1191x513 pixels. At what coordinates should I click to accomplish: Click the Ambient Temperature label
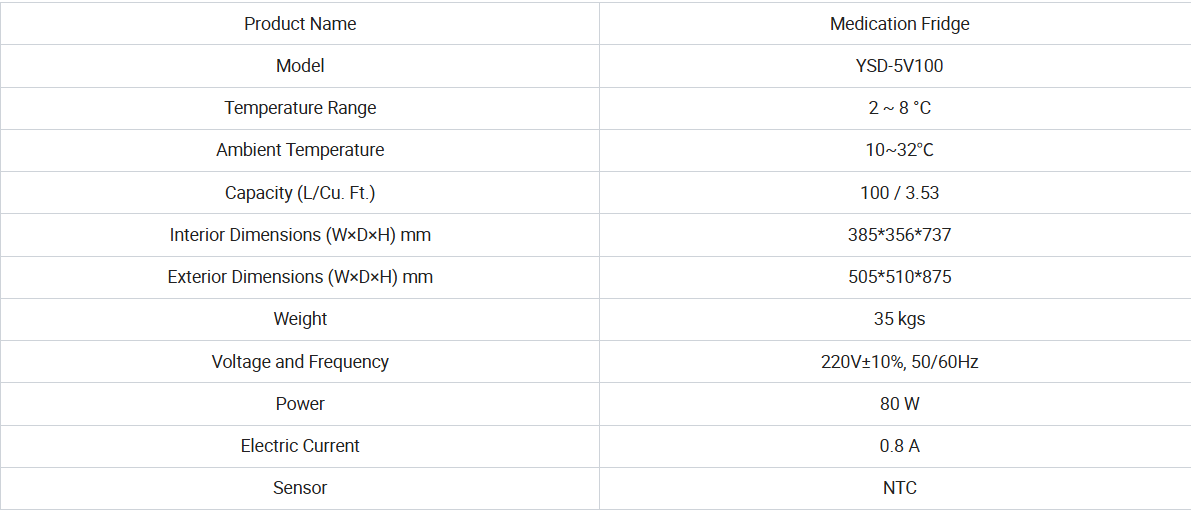pos(300,150)
